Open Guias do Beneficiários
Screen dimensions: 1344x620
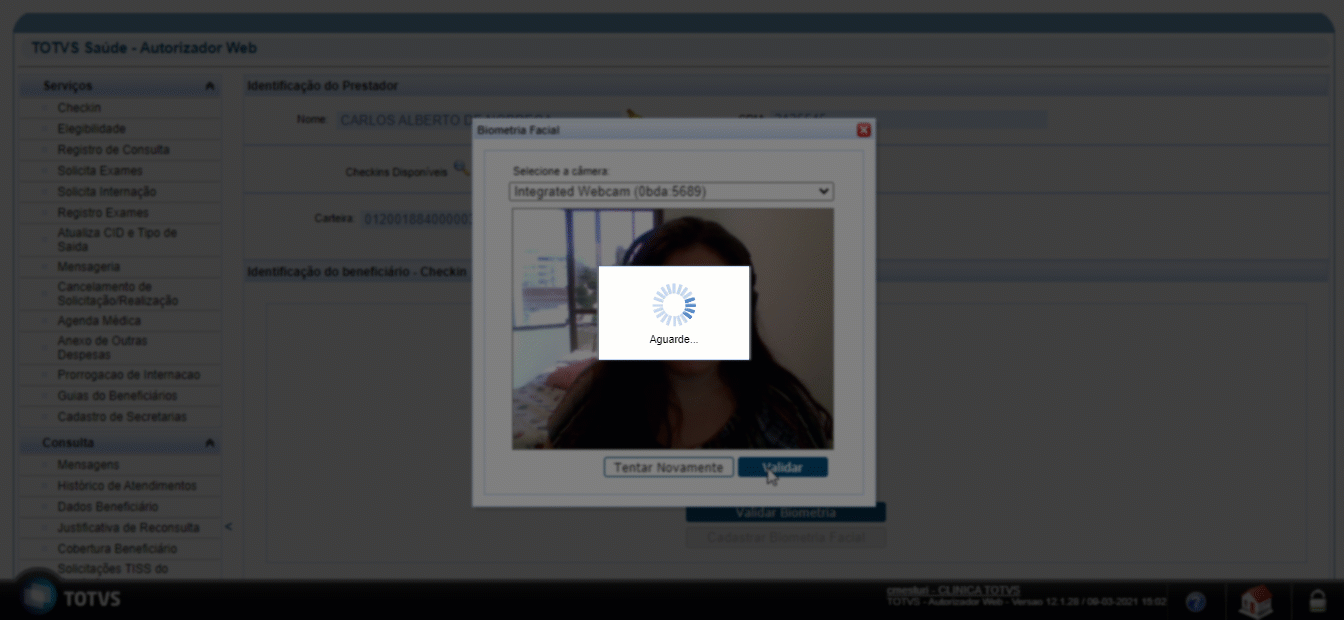[117, 396]
